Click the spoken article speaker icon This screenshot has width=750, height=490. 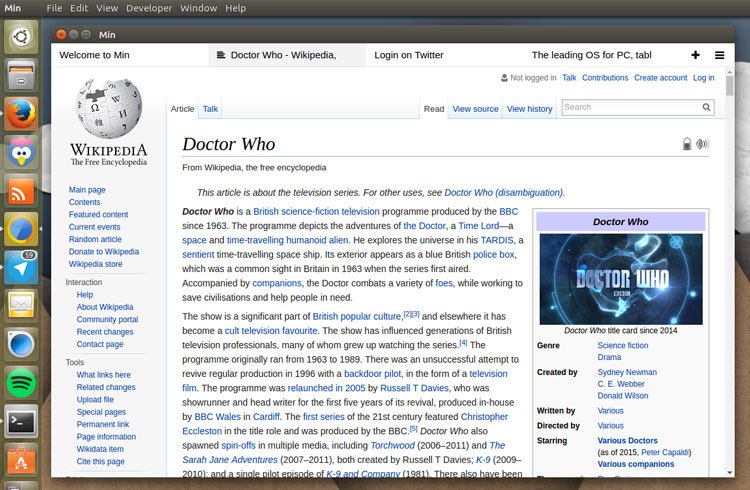coord(702,144)
